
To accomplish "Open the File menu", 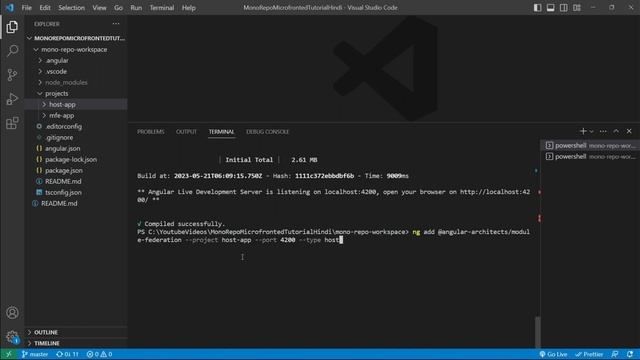I will click(x=27, y=8).
